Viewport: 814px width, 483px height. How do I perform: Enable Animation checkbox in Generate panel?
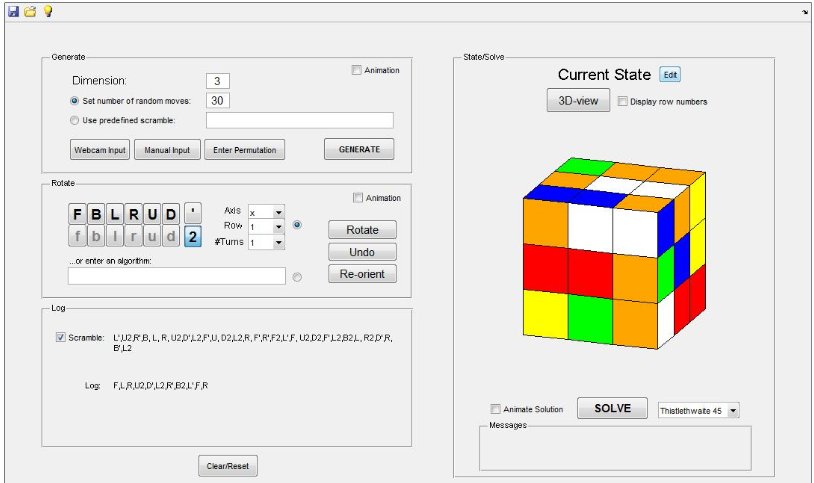(x=357, y=70)
